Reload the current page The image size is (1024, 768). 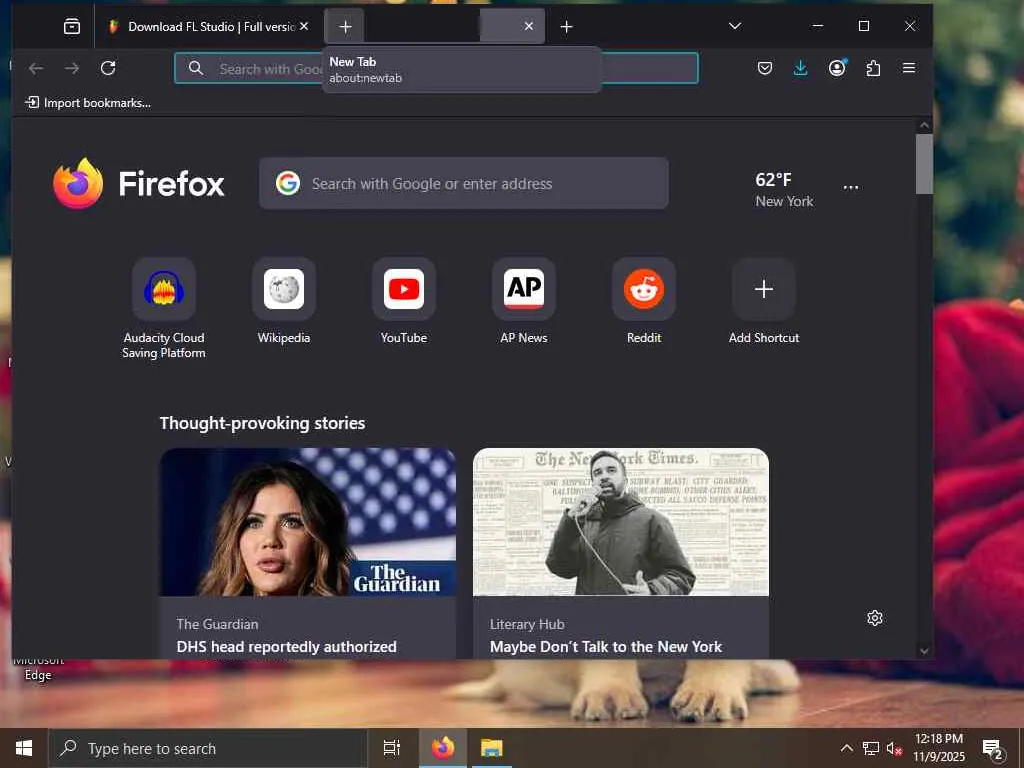tap(108, 68)
